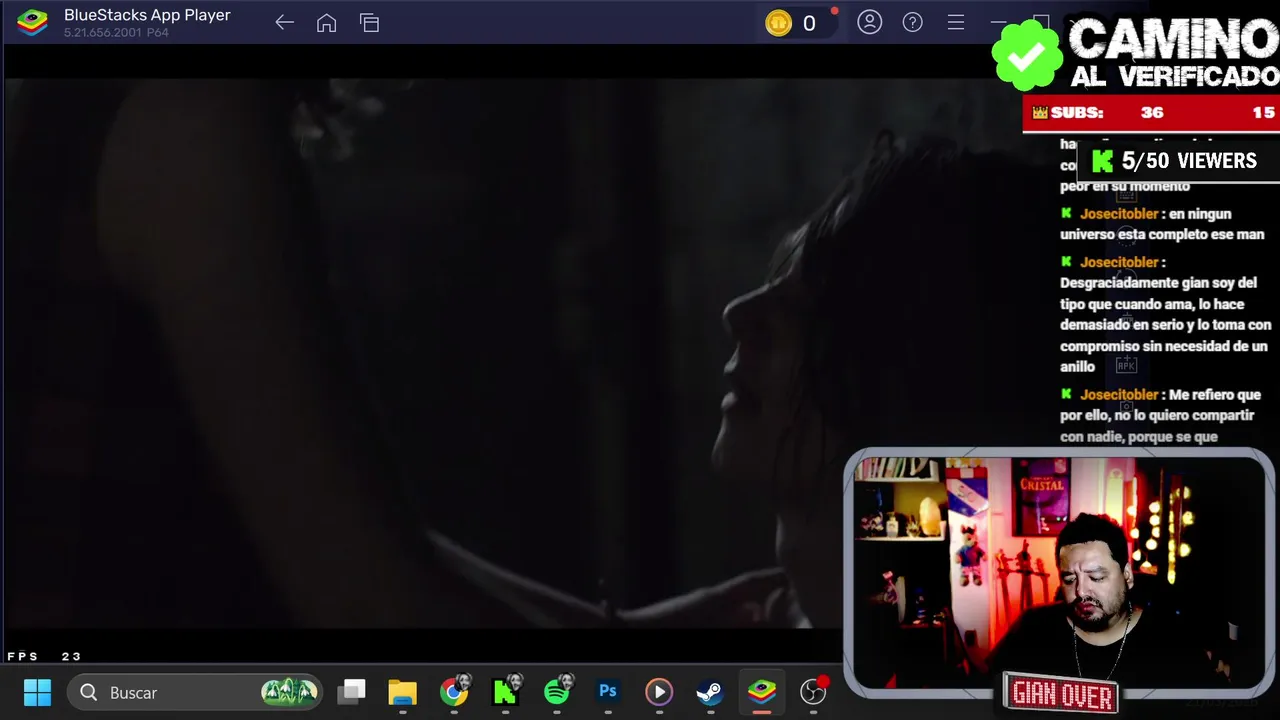Click the coin count number 0
Image resolution: width=1280 pixels, height=720 pixels.
tap(809, 23)
